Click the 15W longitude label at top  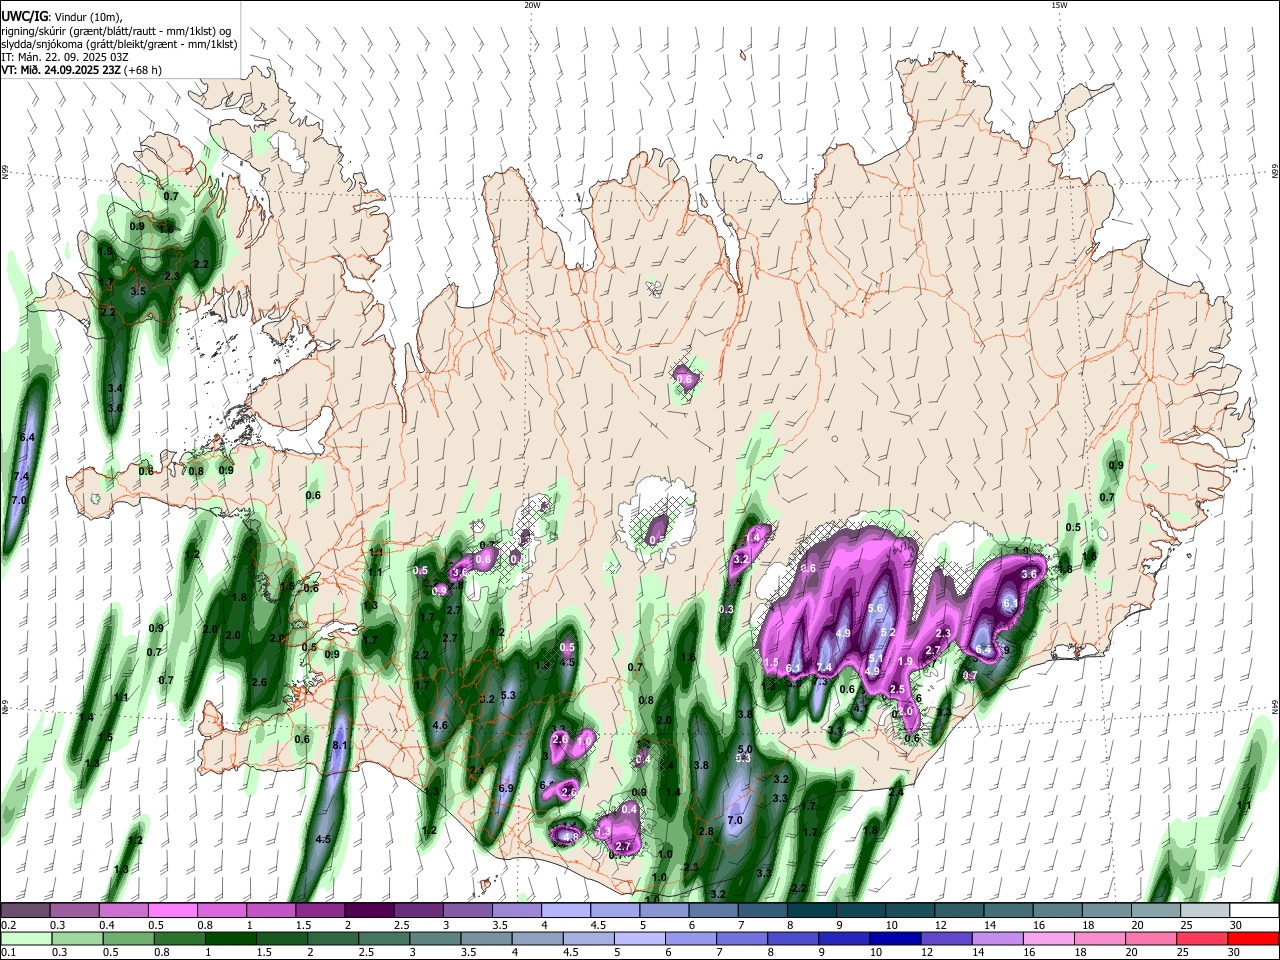coord(1059,5)
